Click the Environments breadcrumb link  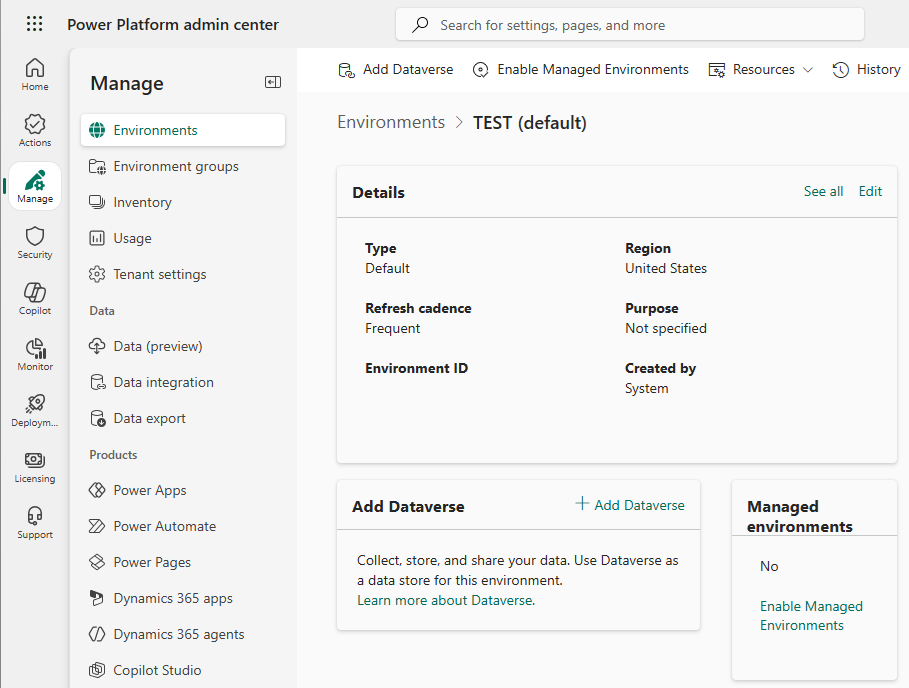391,122
